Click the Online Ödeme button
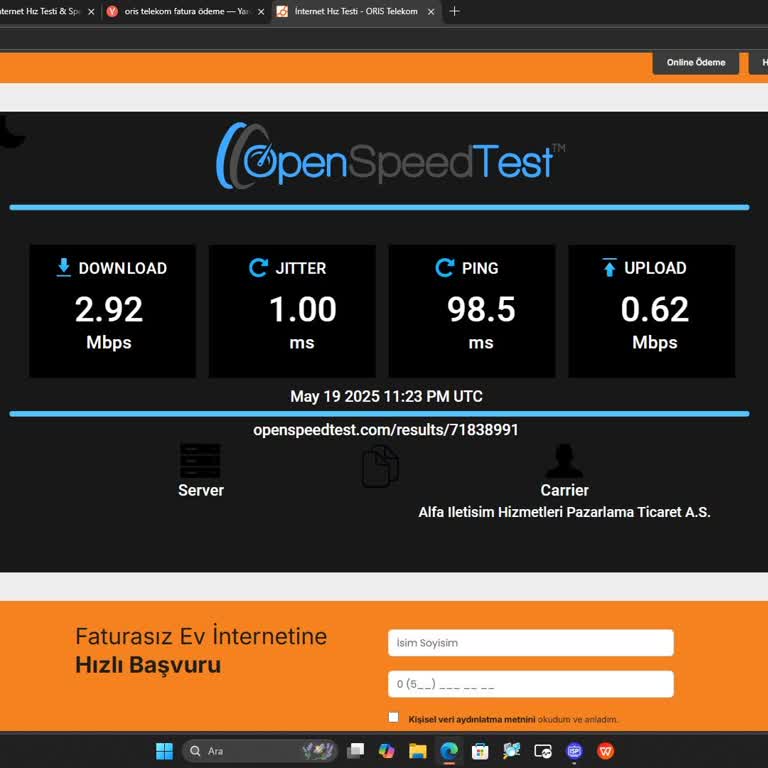The height and width of the screenshot is (768, 768). click(x=696, y=63)
